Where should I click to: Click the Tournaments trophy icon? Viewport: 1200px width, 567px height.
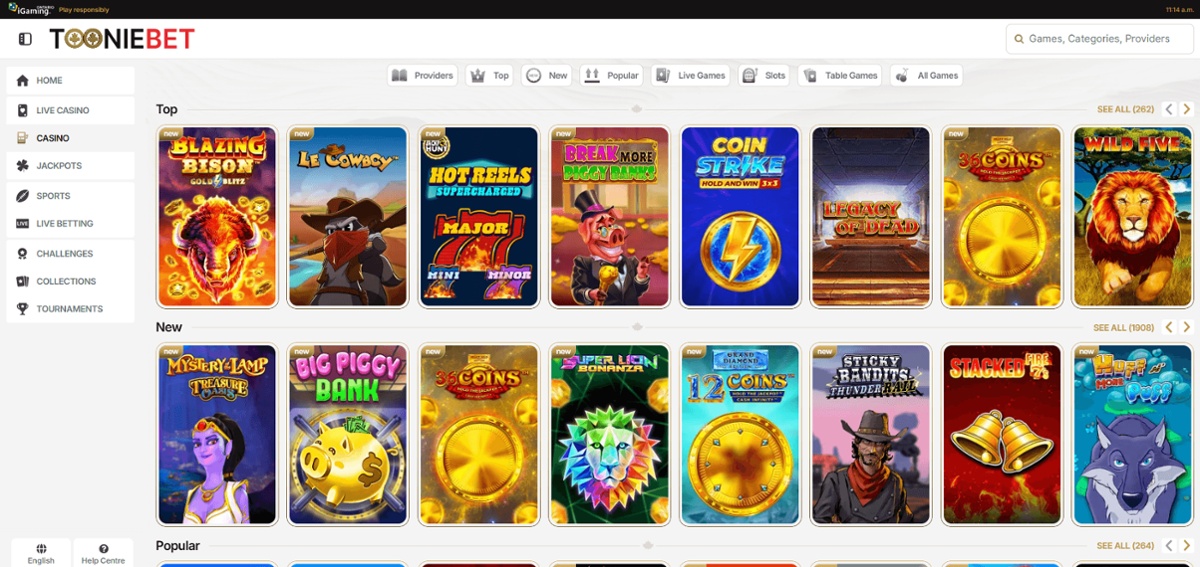point(22,309)
